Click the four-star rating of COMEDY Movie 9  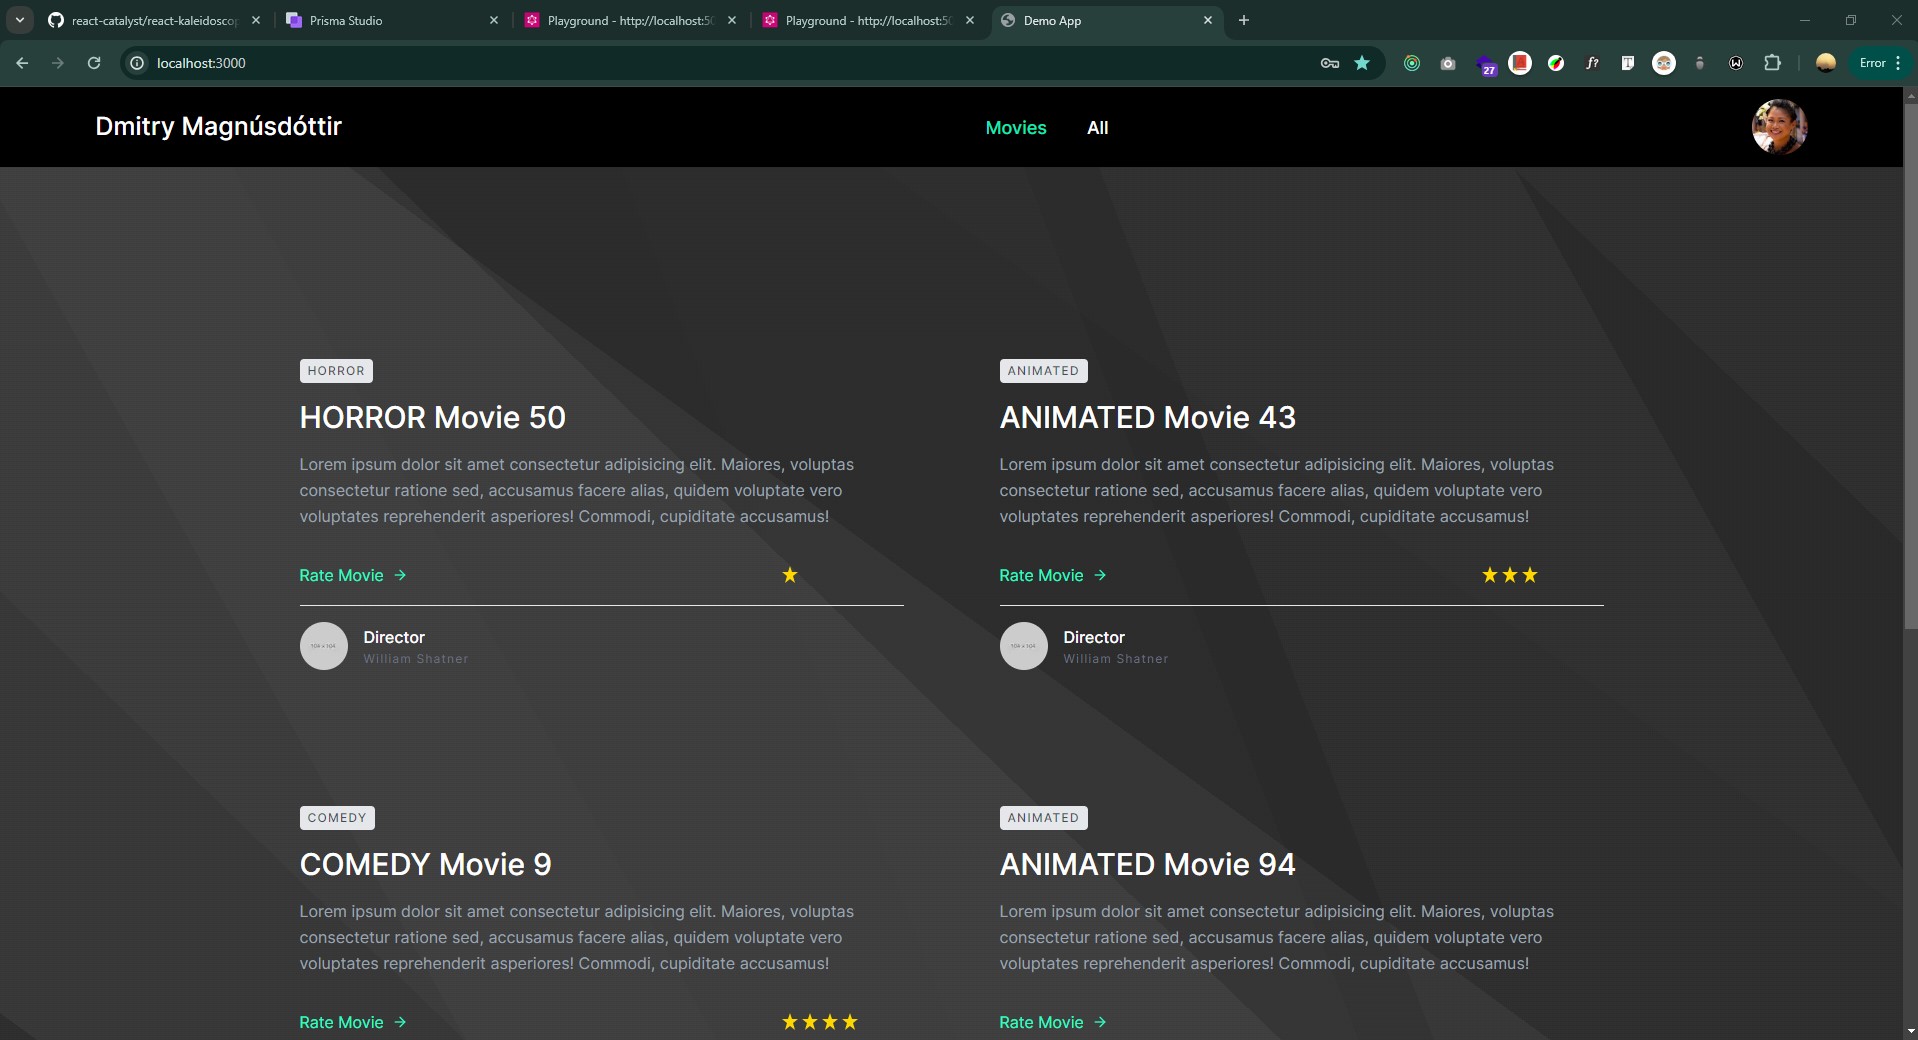[x=820, y=1022]
